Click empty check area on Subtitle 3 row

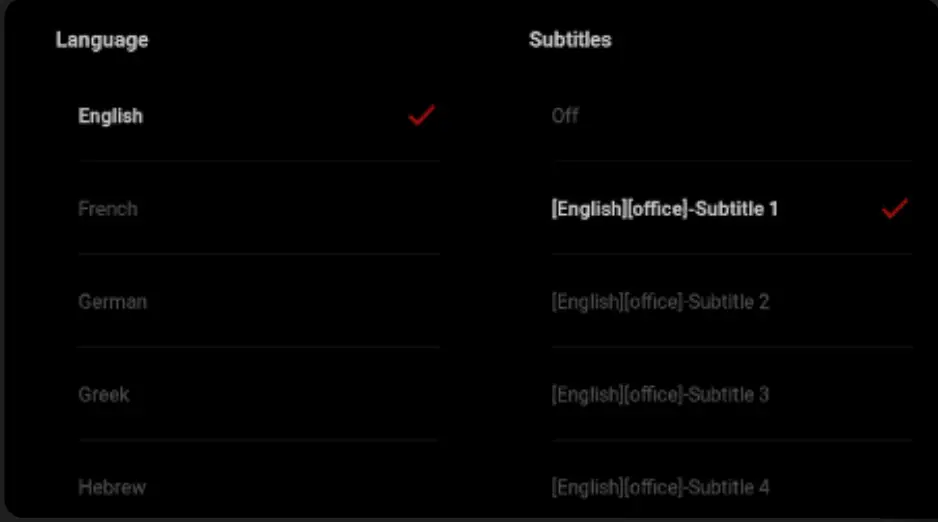click(895, 395)
